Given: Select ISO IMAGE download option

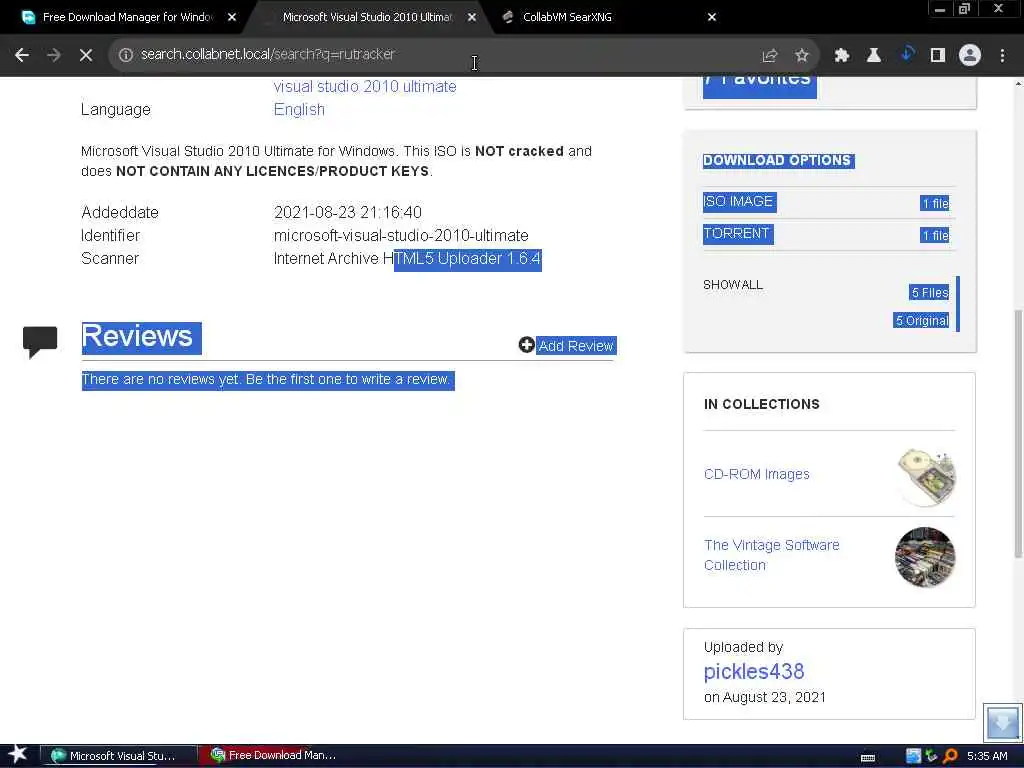Looking at the screenshot, I should click(739, 201).
